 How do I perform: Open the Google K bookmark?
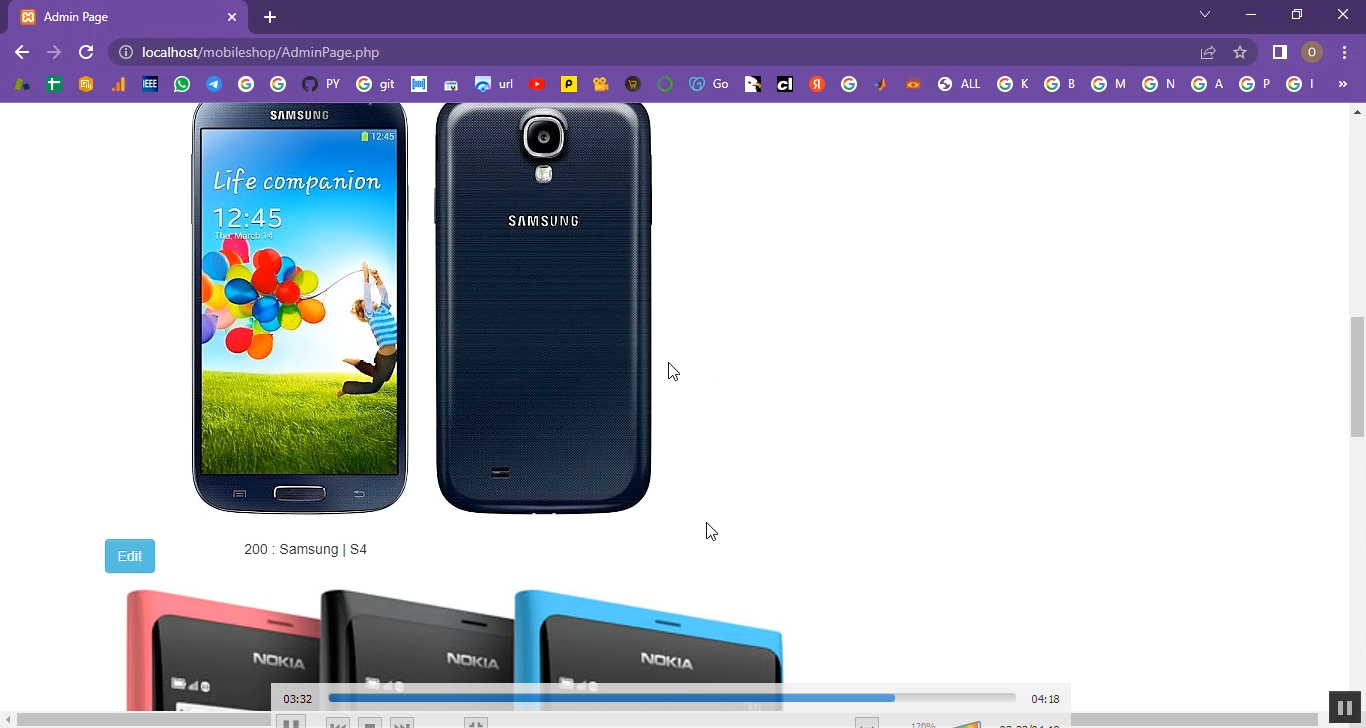point(1013,84)
